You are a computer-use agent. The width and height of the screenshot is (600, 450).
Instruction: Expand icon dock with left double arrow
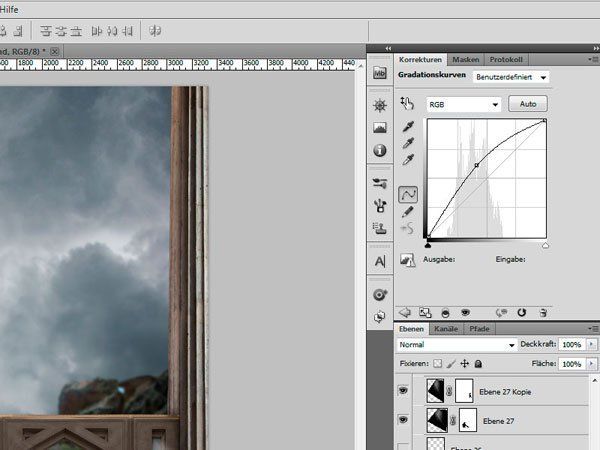point(388,48)
